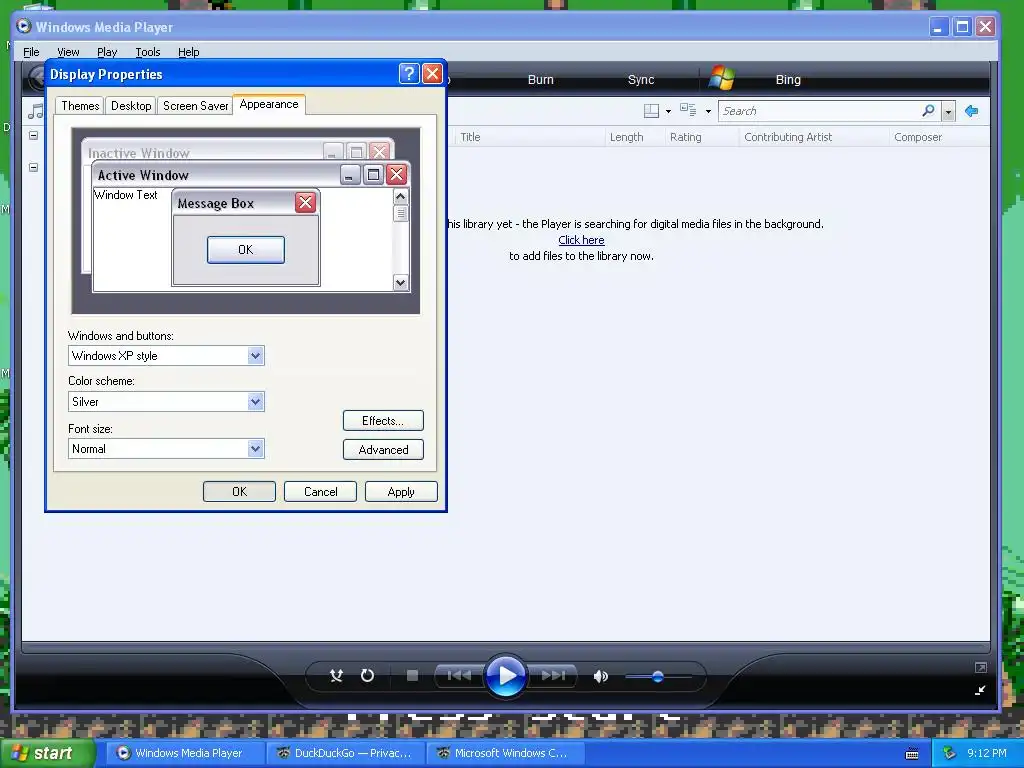This screenshot has height=768, width=1024.
Task: Open the Windows and buttons dropdown
Action: (x=166, y=356)
